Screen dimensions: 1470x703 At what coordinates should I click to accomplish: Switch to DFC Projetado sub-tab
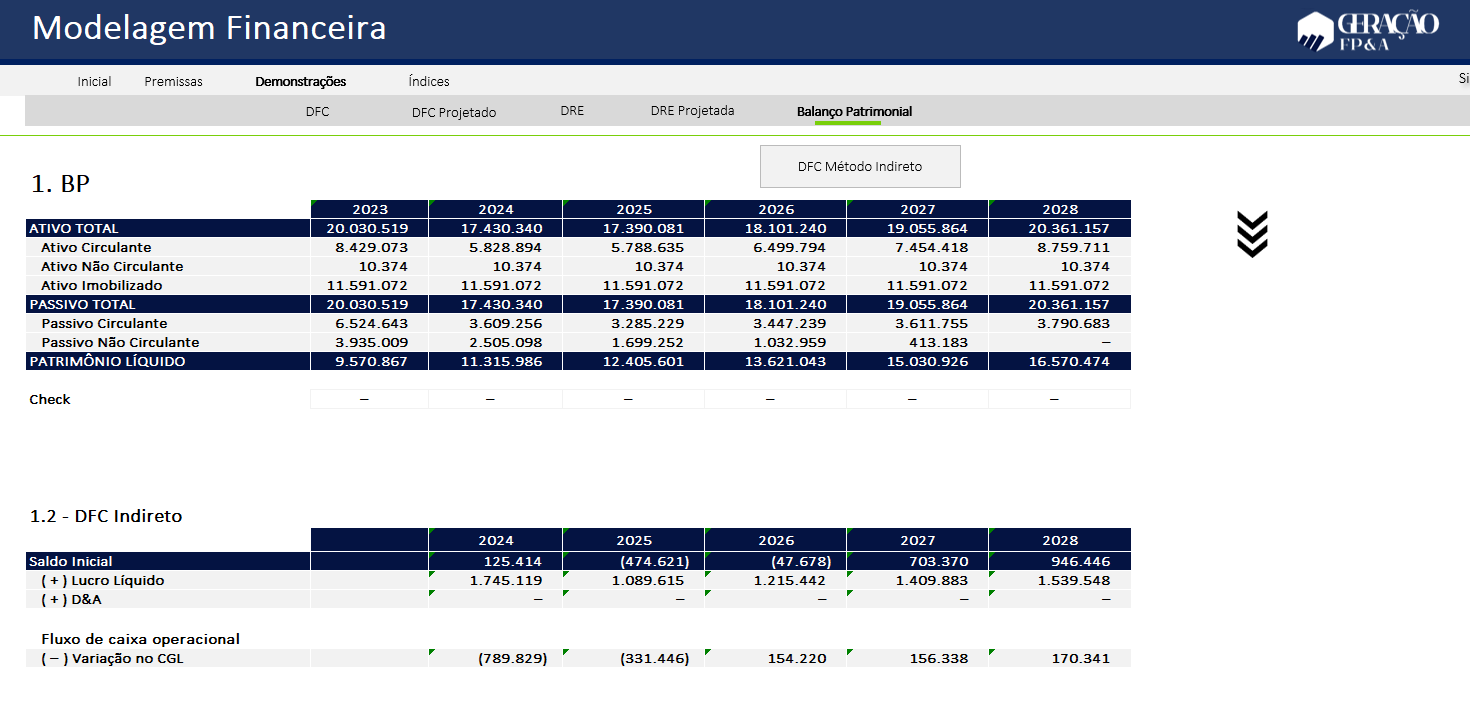click(x=453, y=112)
